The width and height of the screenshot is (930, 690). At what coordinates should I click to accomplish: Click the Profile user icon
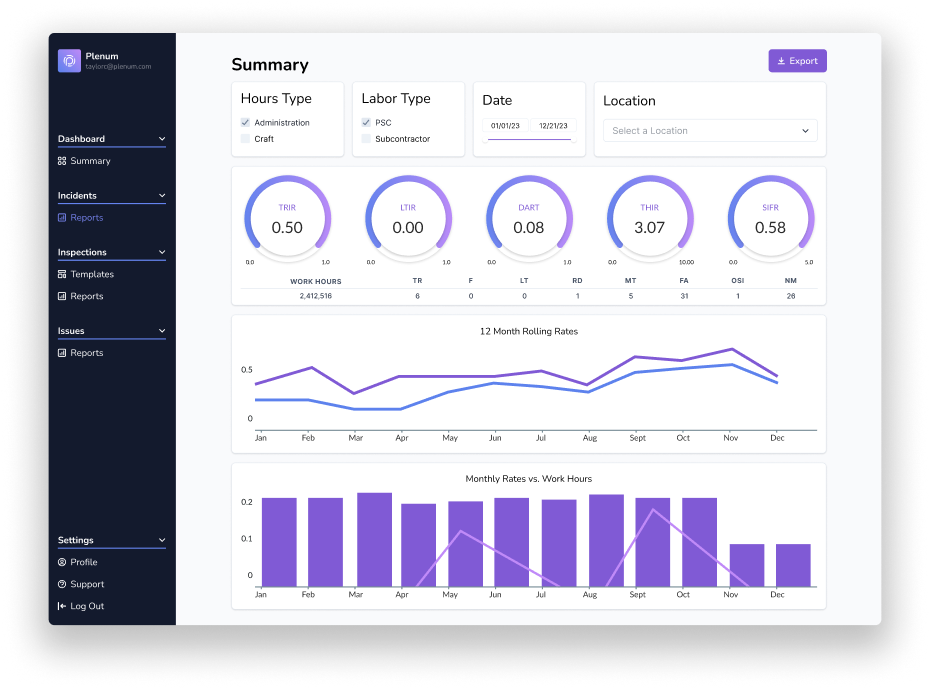pos(62,562)
